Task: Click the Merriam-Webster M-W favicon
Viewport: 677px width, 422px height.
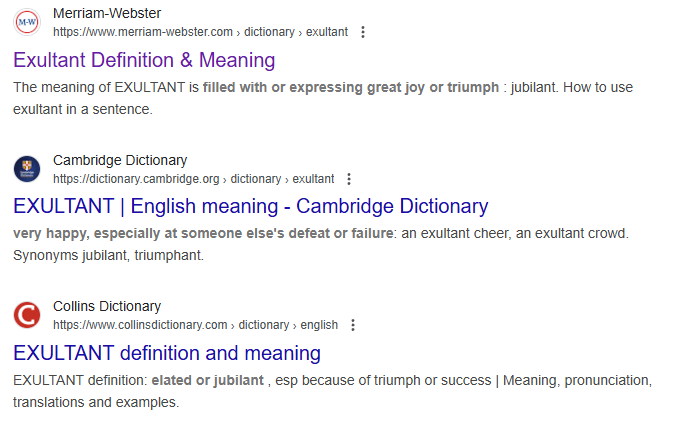Action: point(27,23)
